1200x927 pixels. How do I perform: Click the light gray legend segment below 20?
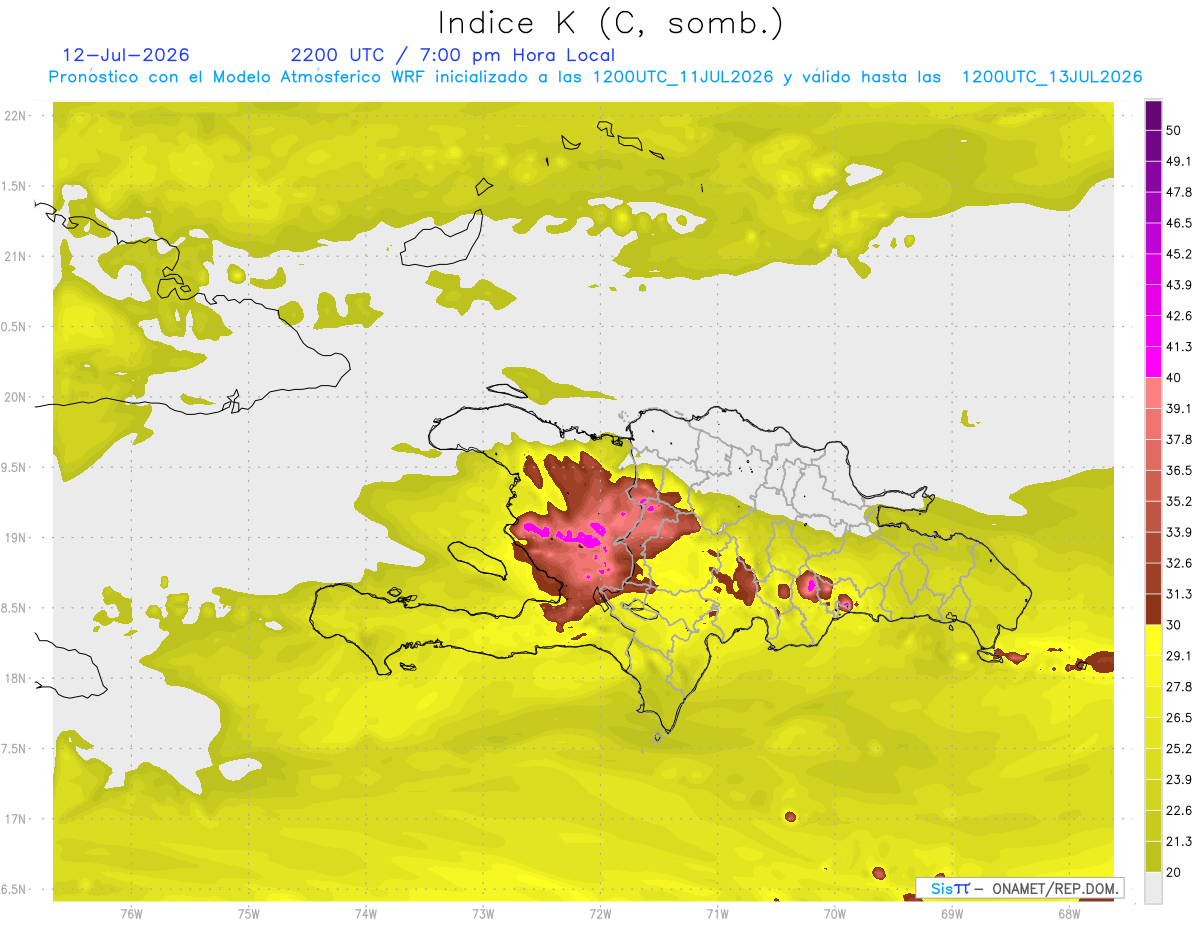point(1153,887)
